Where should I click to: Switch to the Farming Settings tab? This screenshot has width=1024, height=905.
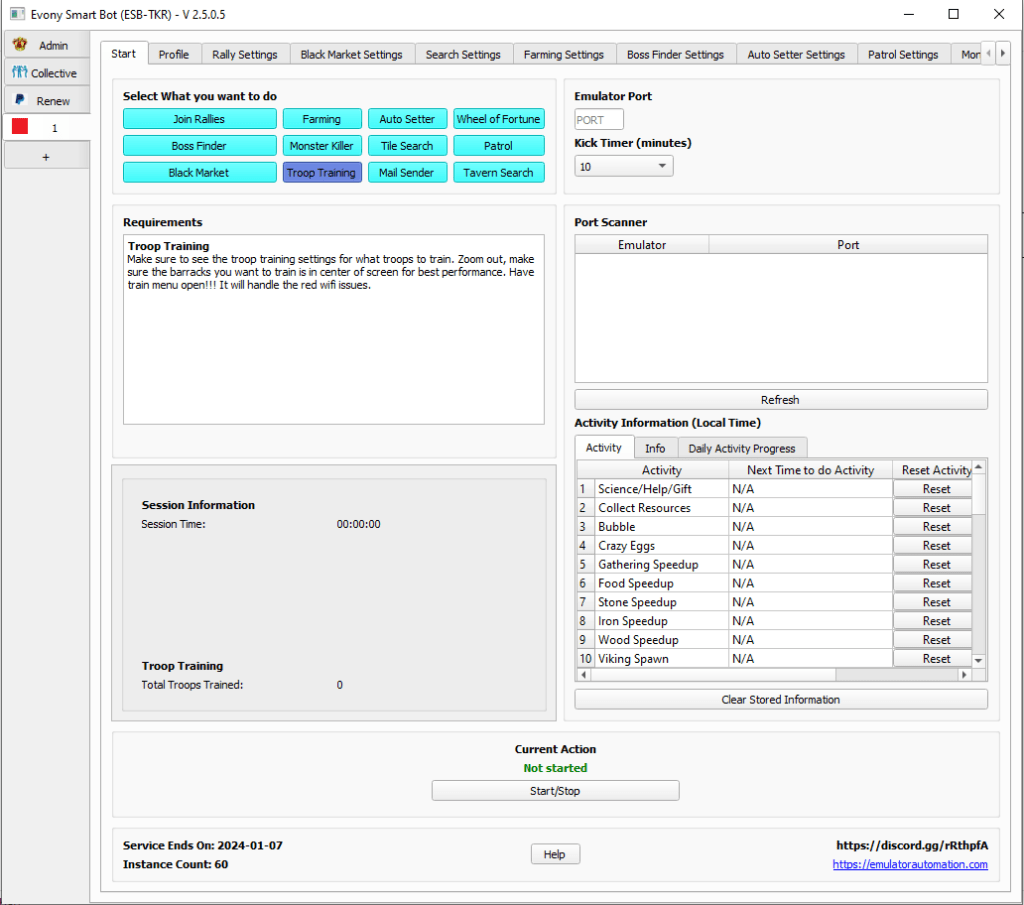pyautogui.click(x=563, y=54)
